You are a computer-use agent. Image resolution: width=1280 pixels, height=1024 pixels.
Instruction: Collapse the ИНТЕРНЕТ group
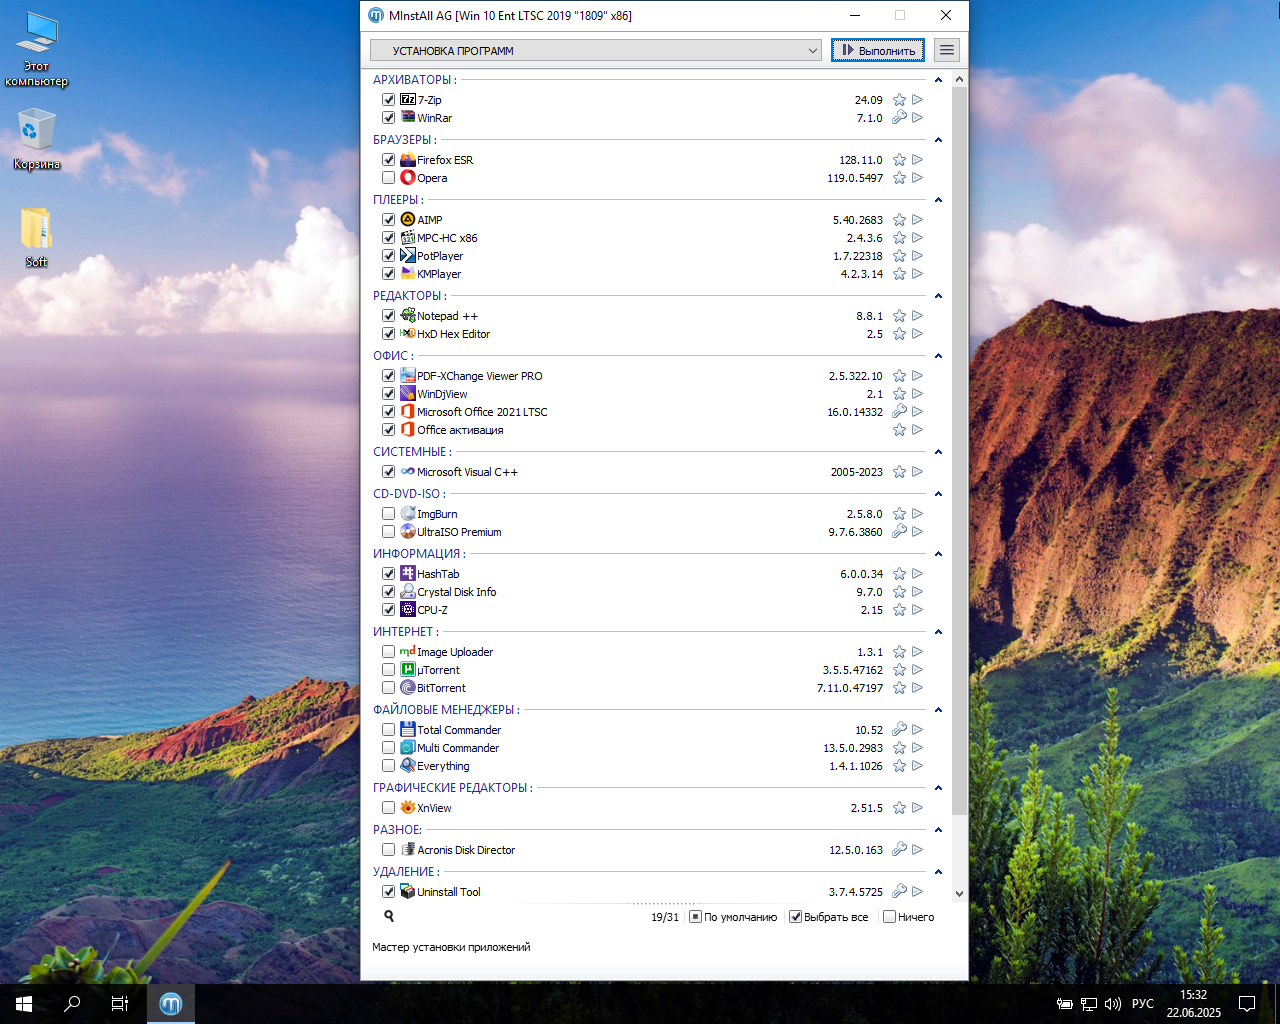coord(938,632)
